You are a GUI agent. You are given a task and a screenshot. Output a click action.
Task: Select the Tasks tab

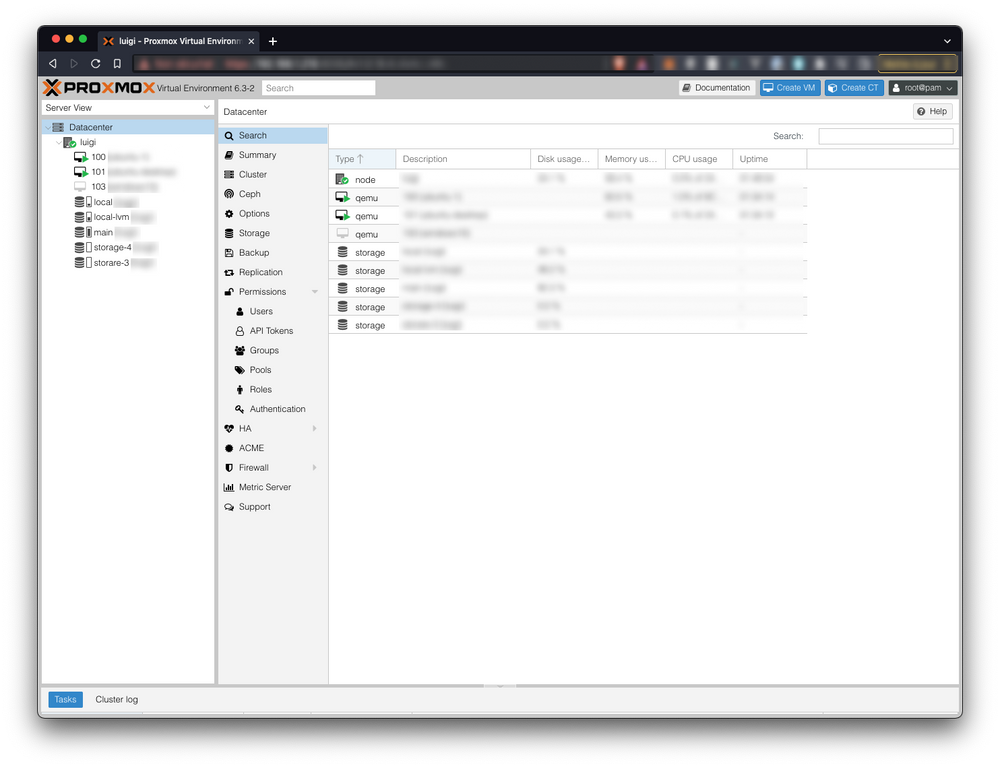[x=65, y=699]
